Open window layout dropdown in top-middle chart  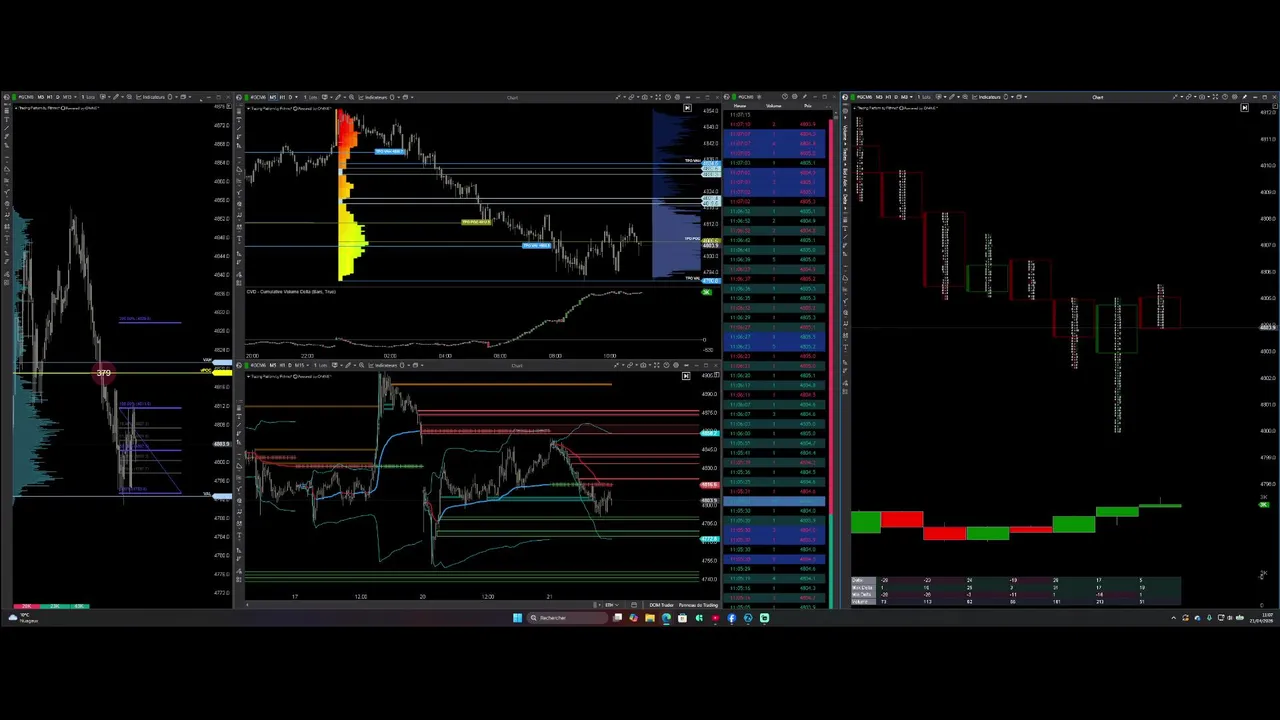click(407, 97)
